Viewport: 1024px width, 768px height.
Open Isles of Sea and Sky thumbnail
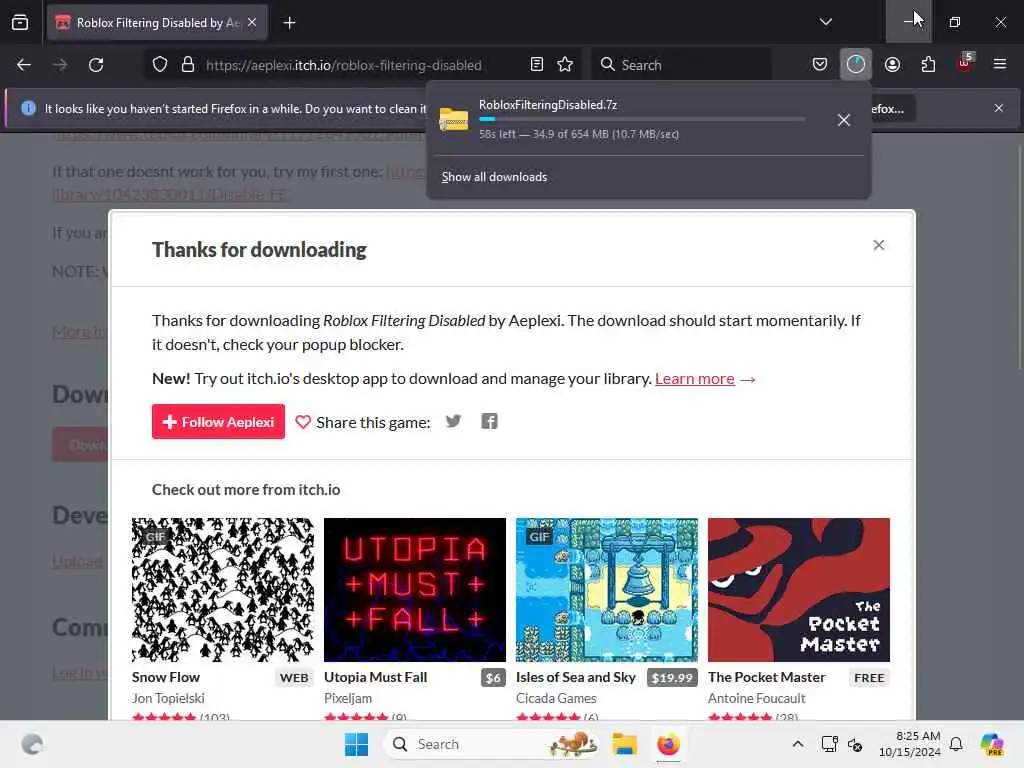[607, 590]
